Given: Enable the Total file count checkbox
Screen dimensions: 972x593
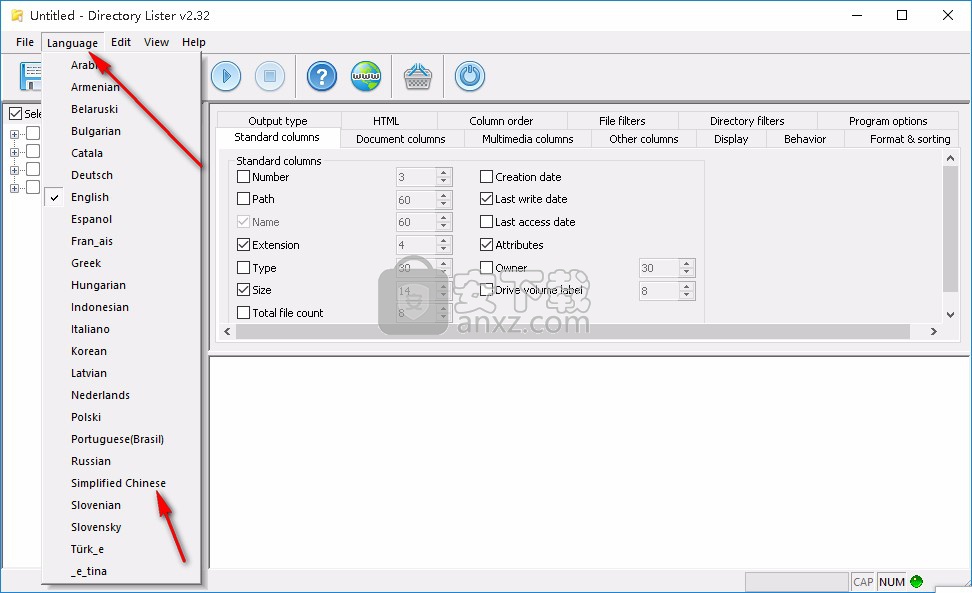Looking at the screenshot, I should 244,312.
